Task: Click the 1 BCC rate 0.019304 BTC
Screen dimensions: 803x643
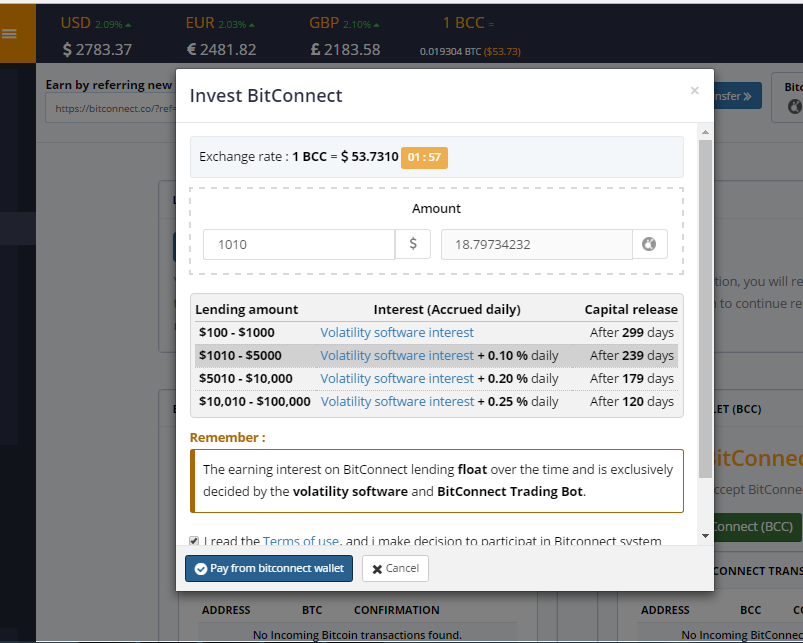Action: 450,52
